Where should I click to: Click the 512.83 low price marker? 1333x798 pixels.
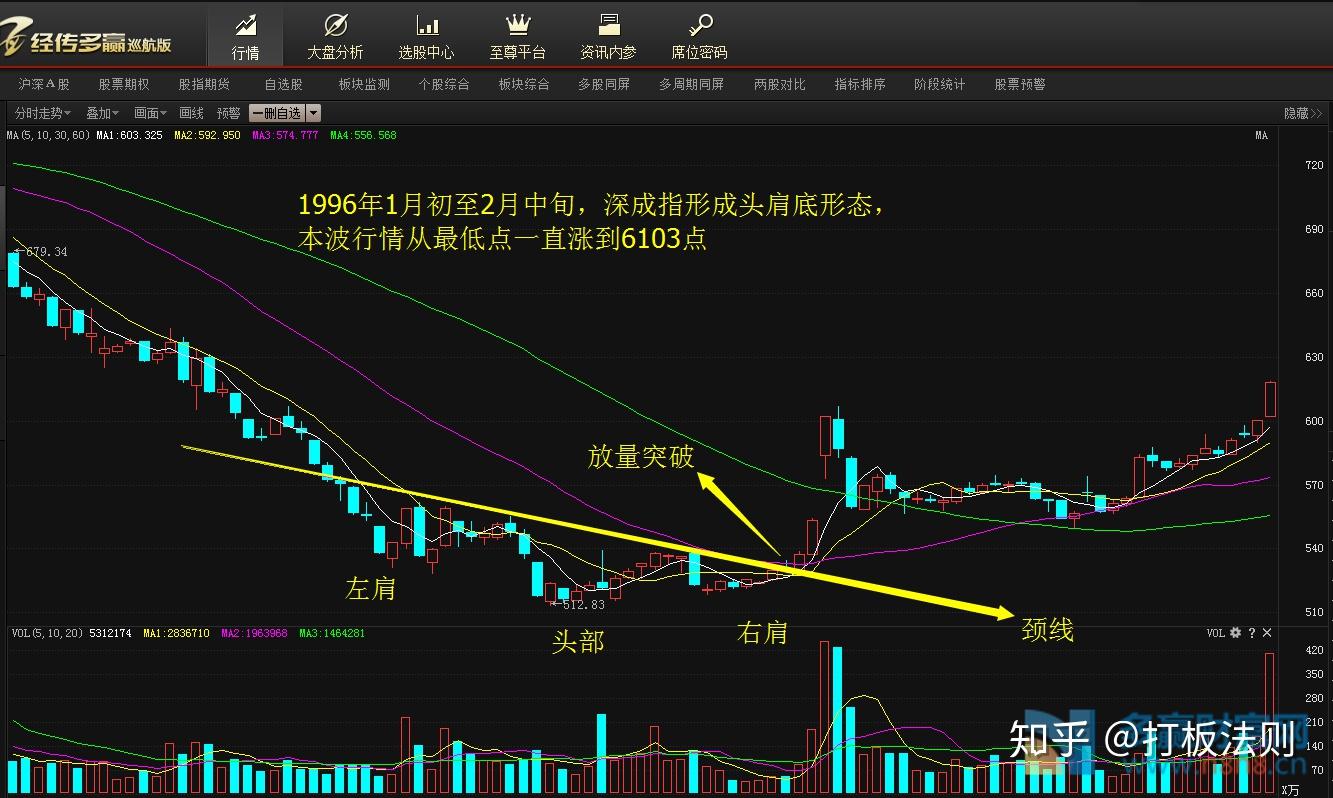click(584, 604)
